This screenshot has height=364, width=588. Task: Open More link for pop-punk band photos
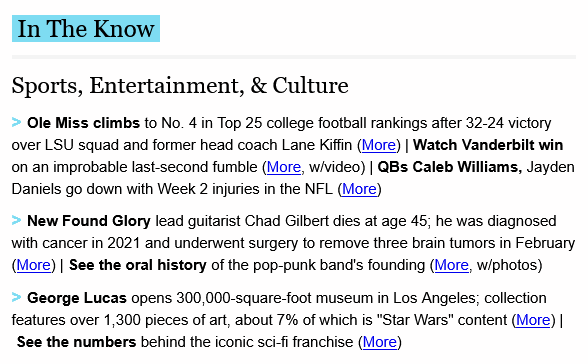pyautogui.click(x=452, y=265)
